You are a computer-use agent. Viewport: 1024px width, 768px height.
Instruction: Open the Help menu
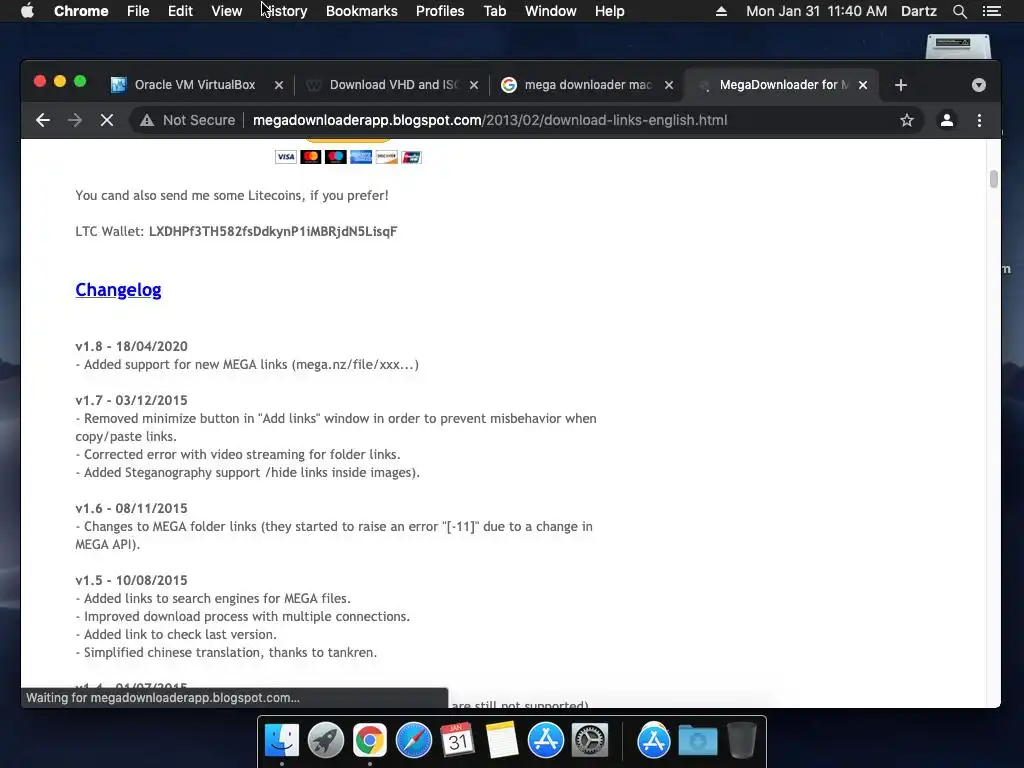coord(609,11)
